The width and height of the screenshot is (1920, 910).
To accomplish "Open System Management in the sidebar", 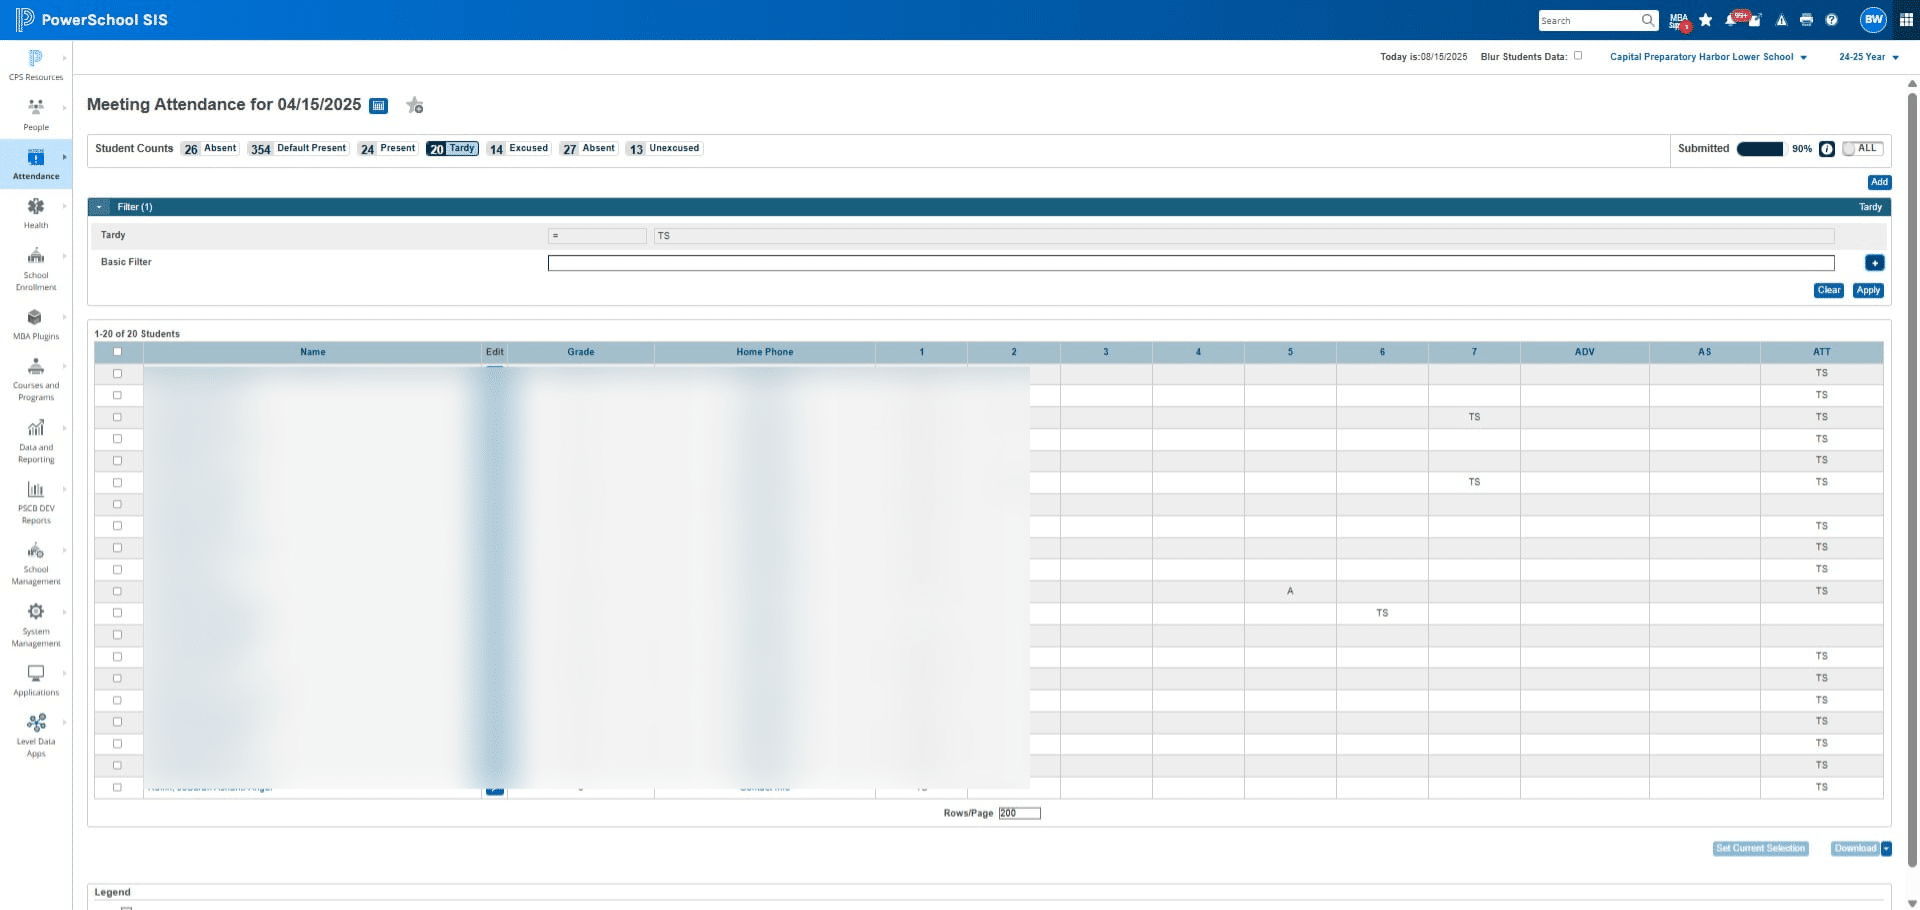I will click(36, 625).
